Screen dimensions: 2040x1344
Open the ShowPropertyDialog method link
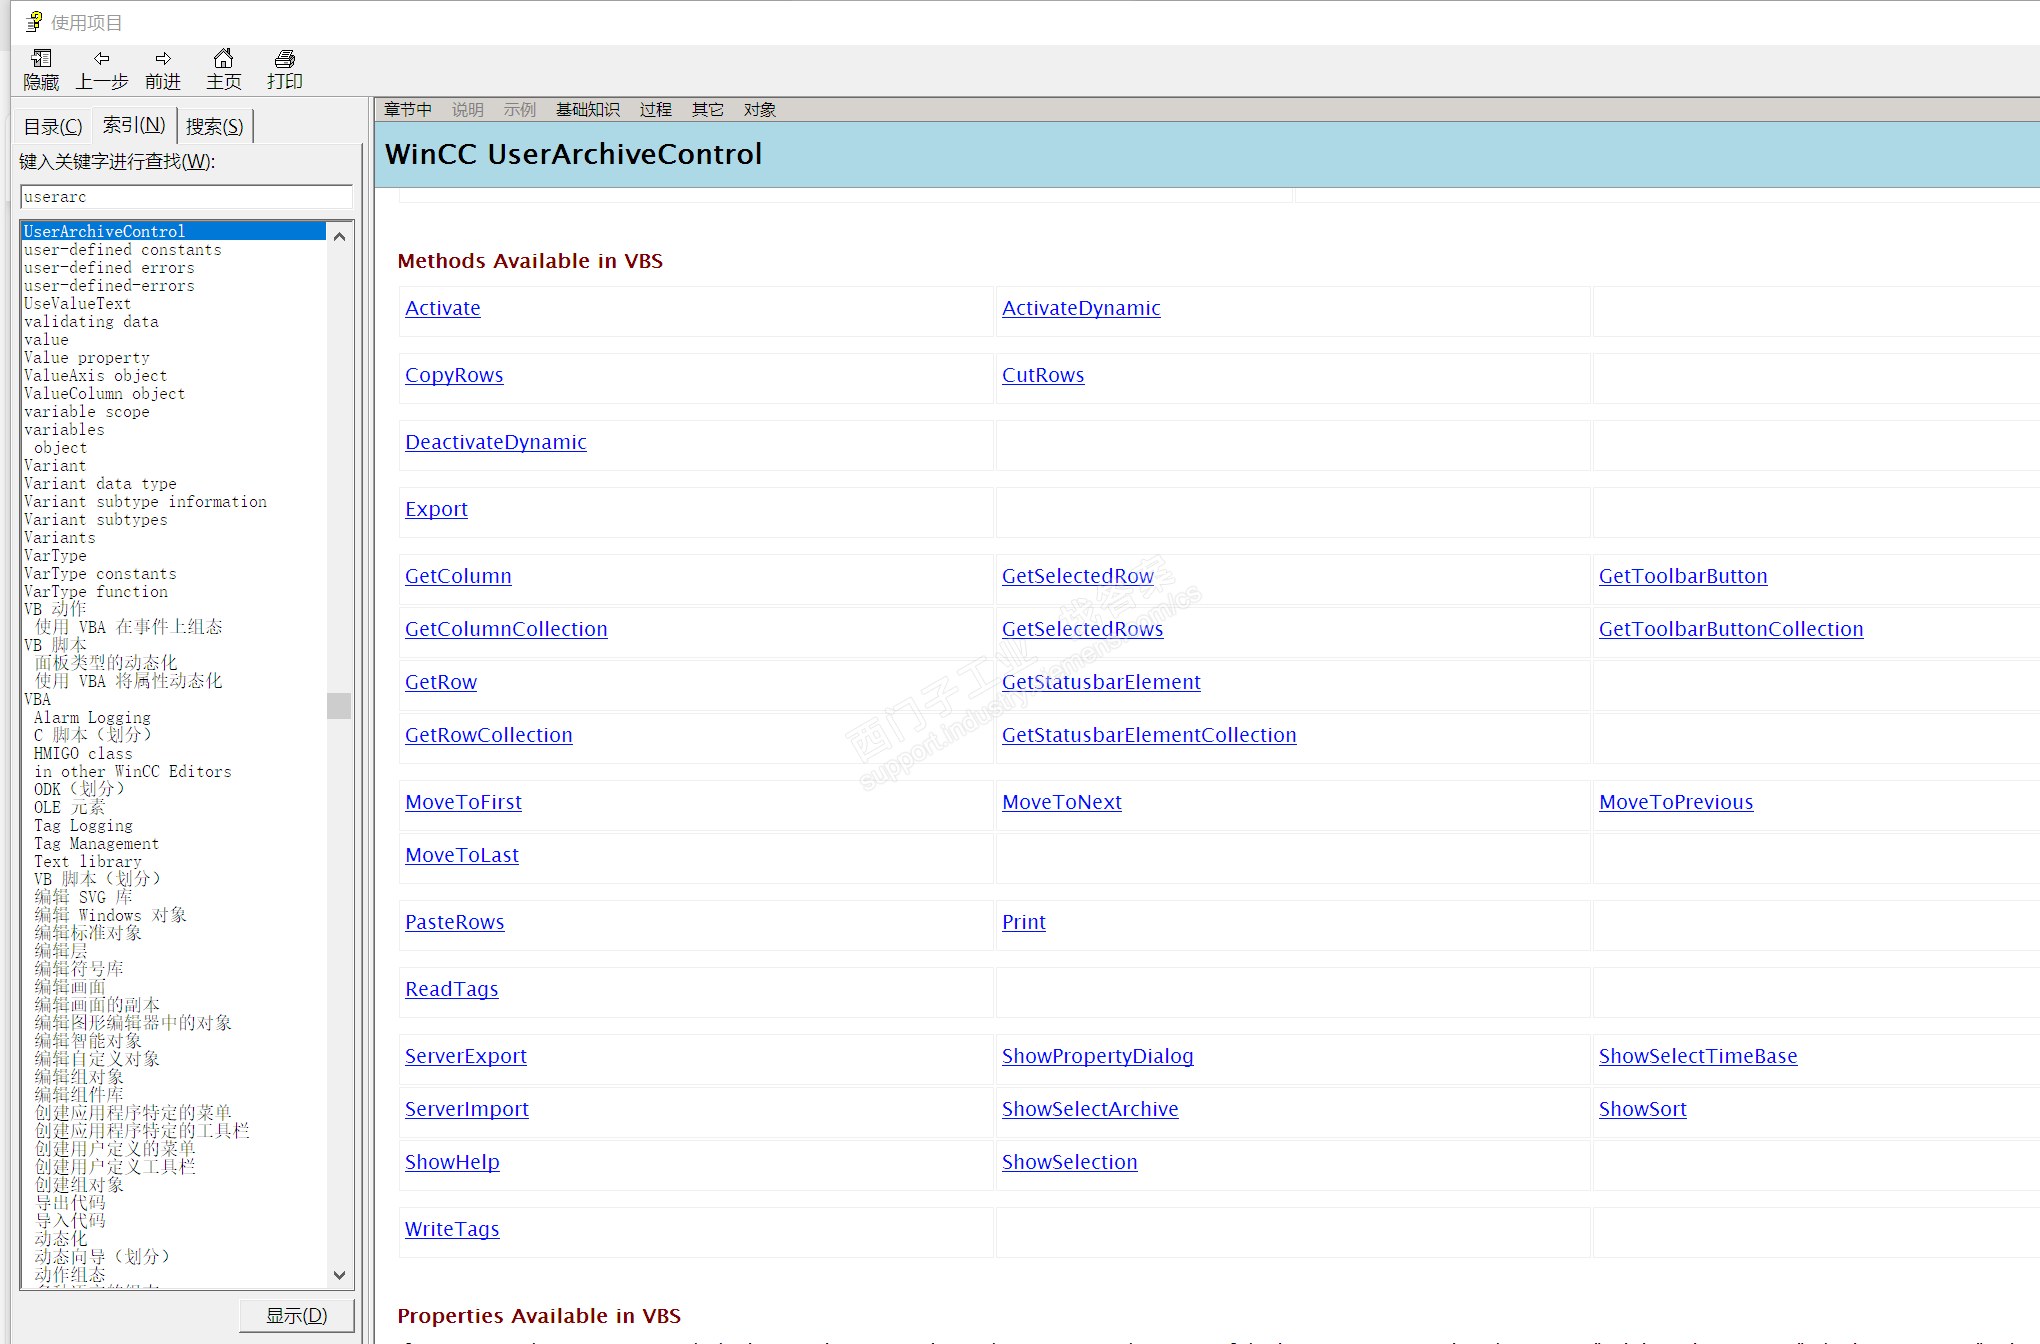pyautogui.click(x=1097, y=1056)
